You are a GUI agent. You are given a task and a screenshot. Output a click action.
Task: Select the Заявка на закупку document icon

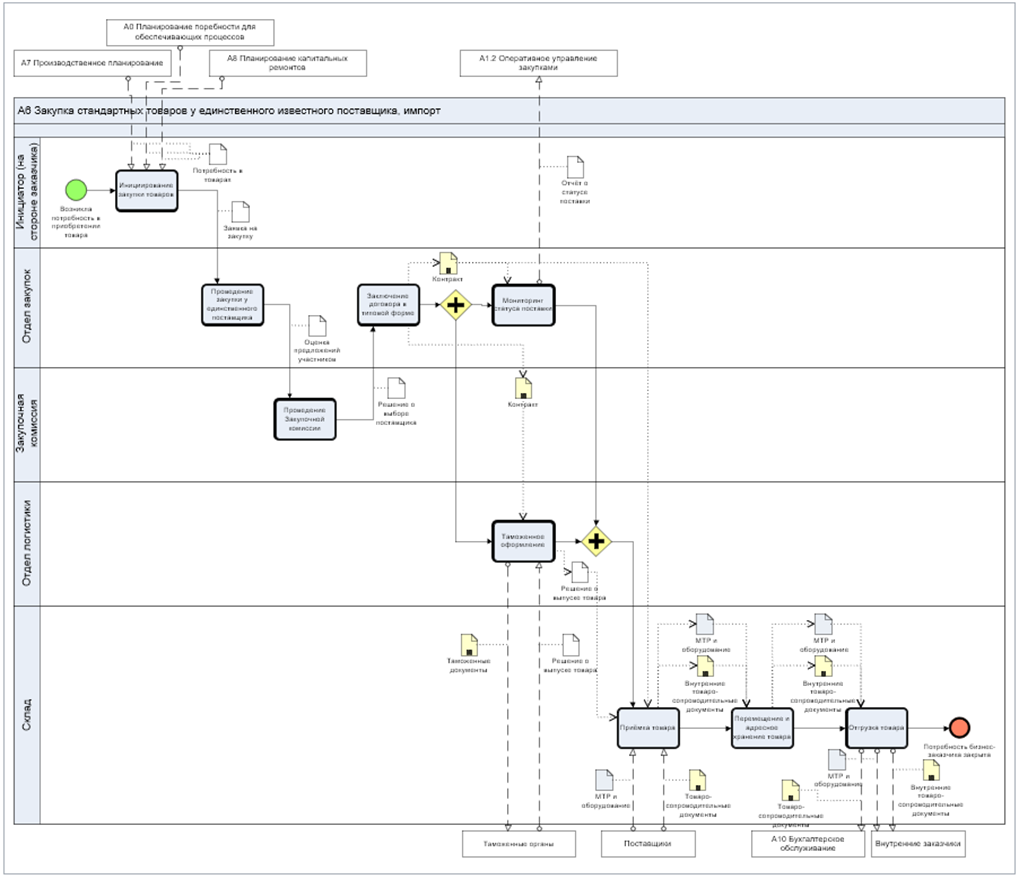coord(241,212)
